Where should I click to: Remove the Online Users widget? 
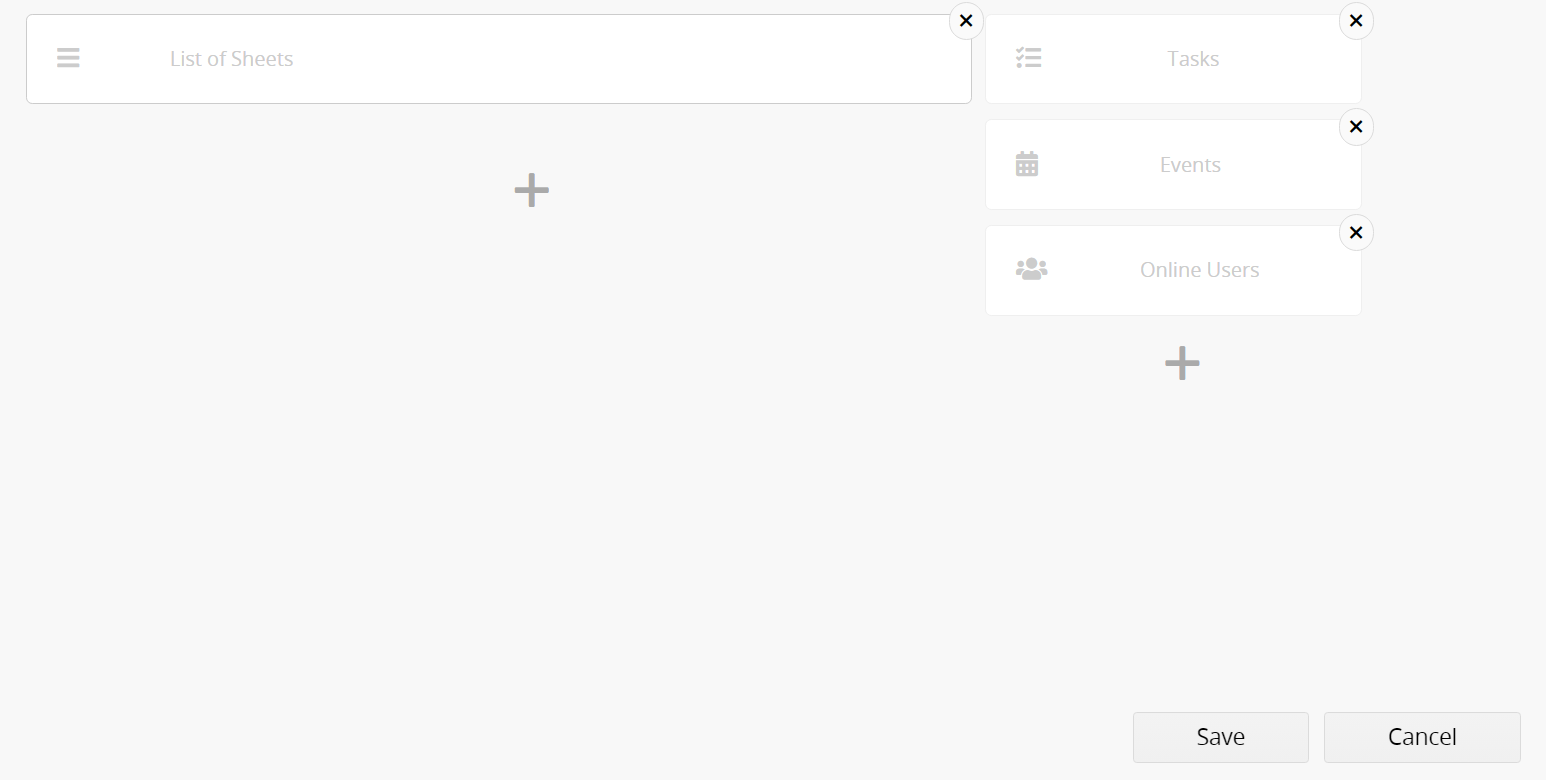pyautogui.click(x=1356, y=233)
